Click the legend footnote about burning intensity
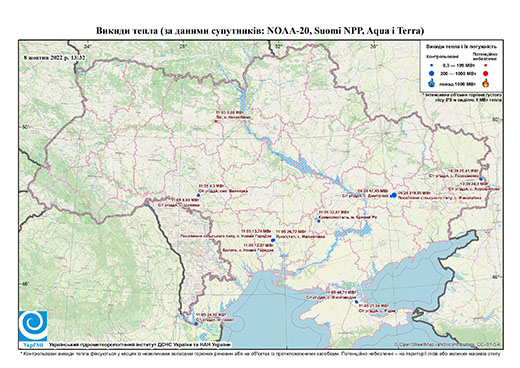 tap(462, 97)
